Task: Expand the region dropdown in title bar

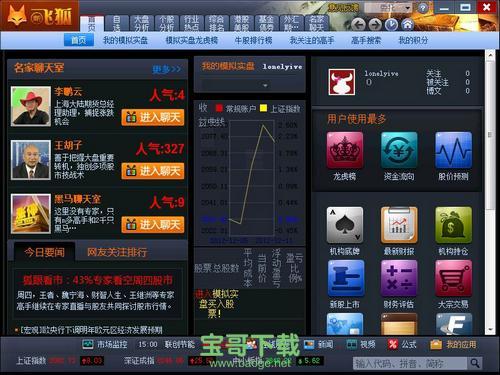Action: 388,7
